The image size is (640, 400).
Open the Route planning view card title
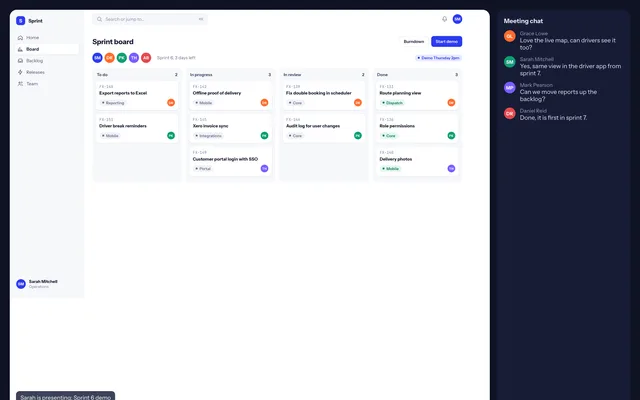click(x=400, y=93)
